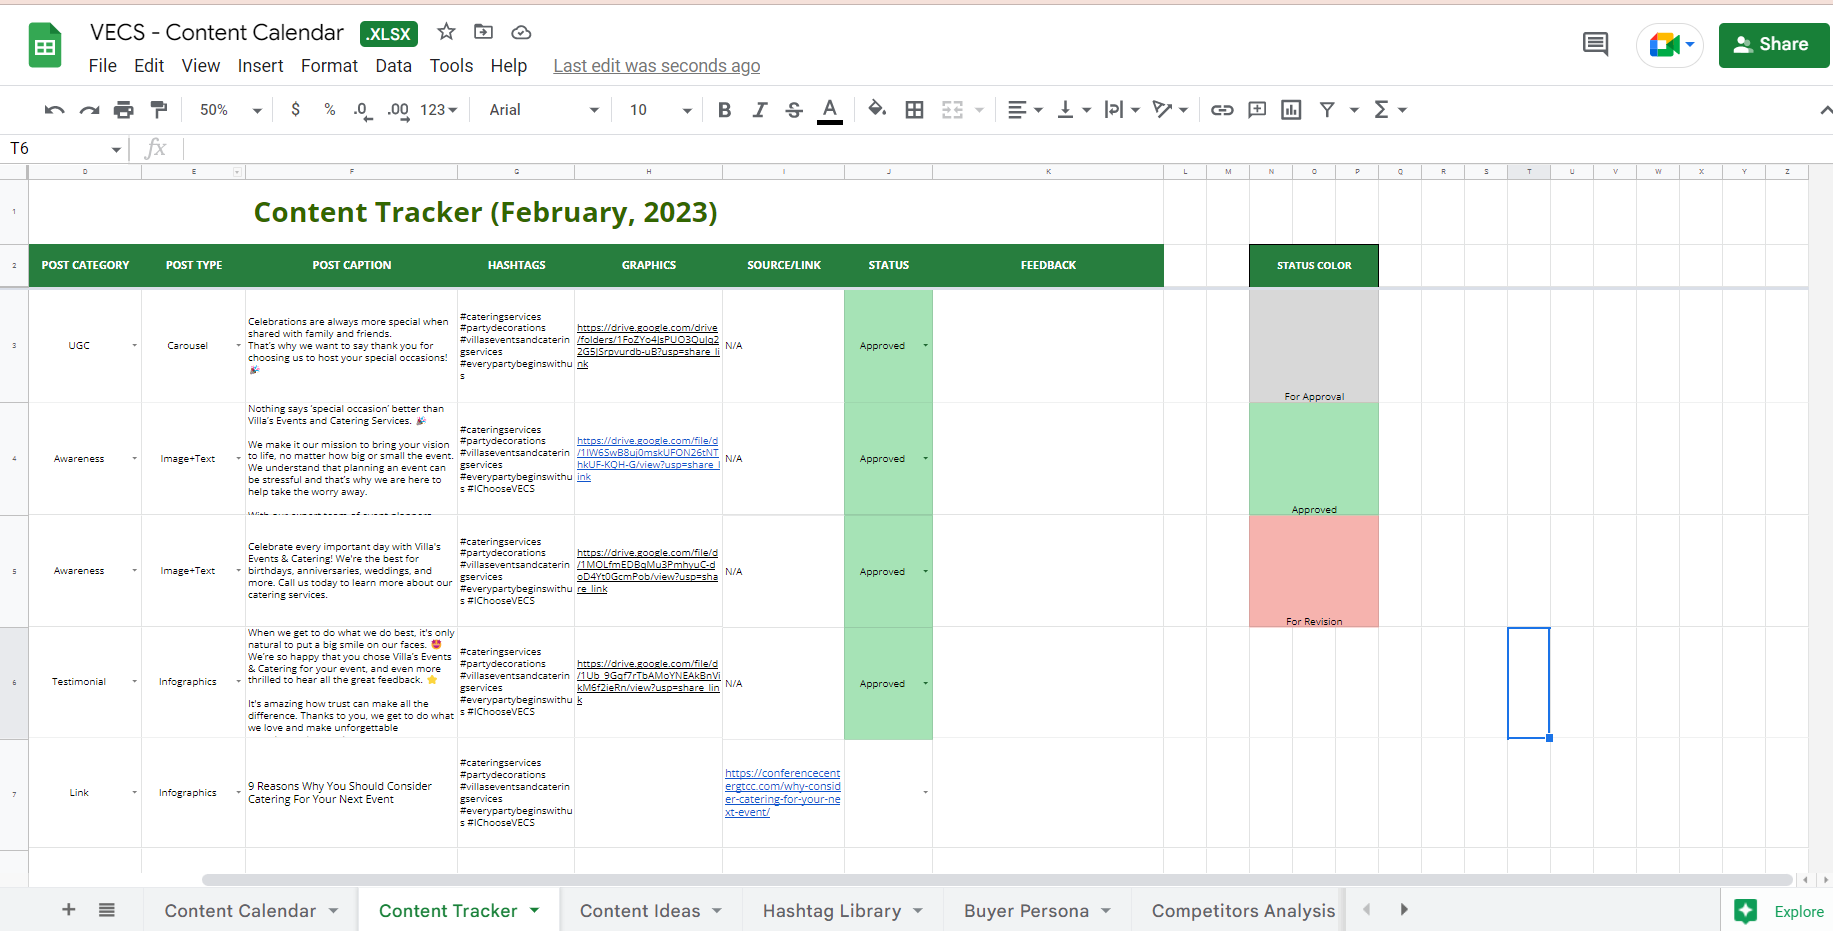Click the Merge cells icon

tap(952, 110)
